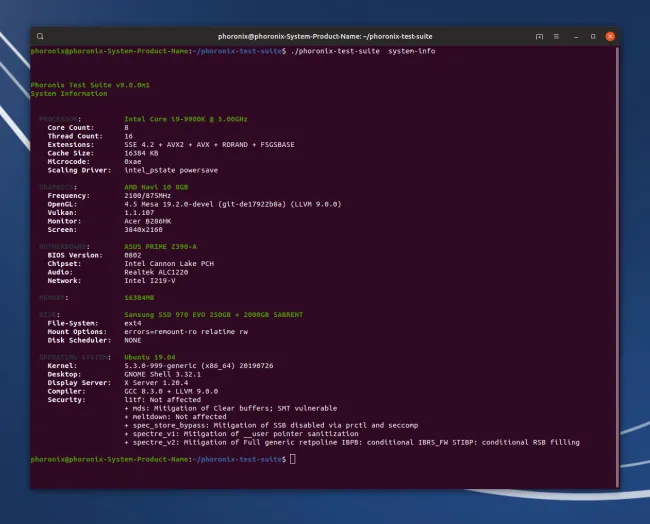This screenshot has height=524, width=650.
Task: Open the terminal hamburger menu
Action: pyautogui.click(x=558, y=36)
